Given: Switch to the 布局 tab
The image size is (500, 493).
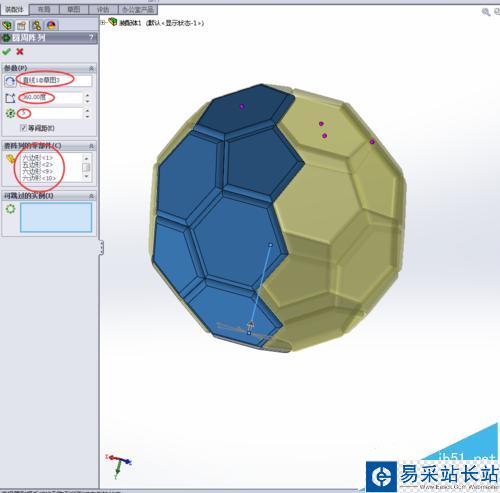Looking at the screenshot, I should pos(44,9).
